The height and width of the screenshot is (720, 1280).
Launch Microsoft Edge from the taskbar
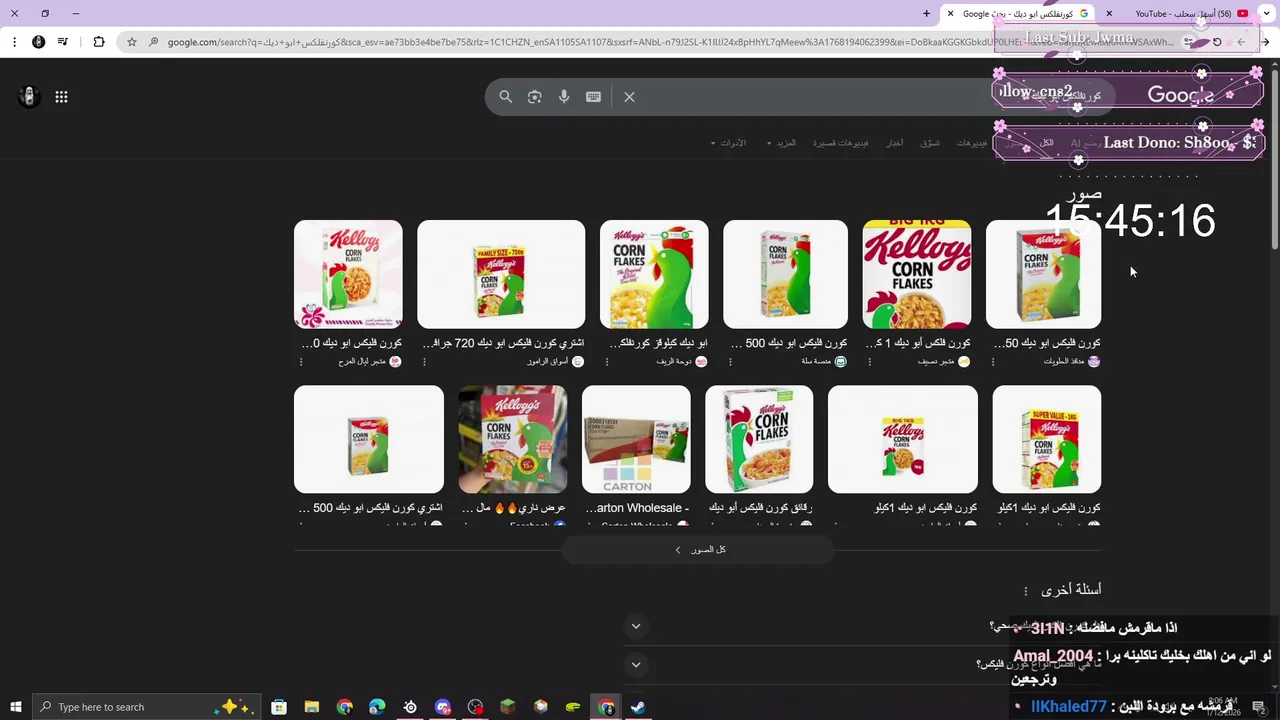[x=377, y=707]
